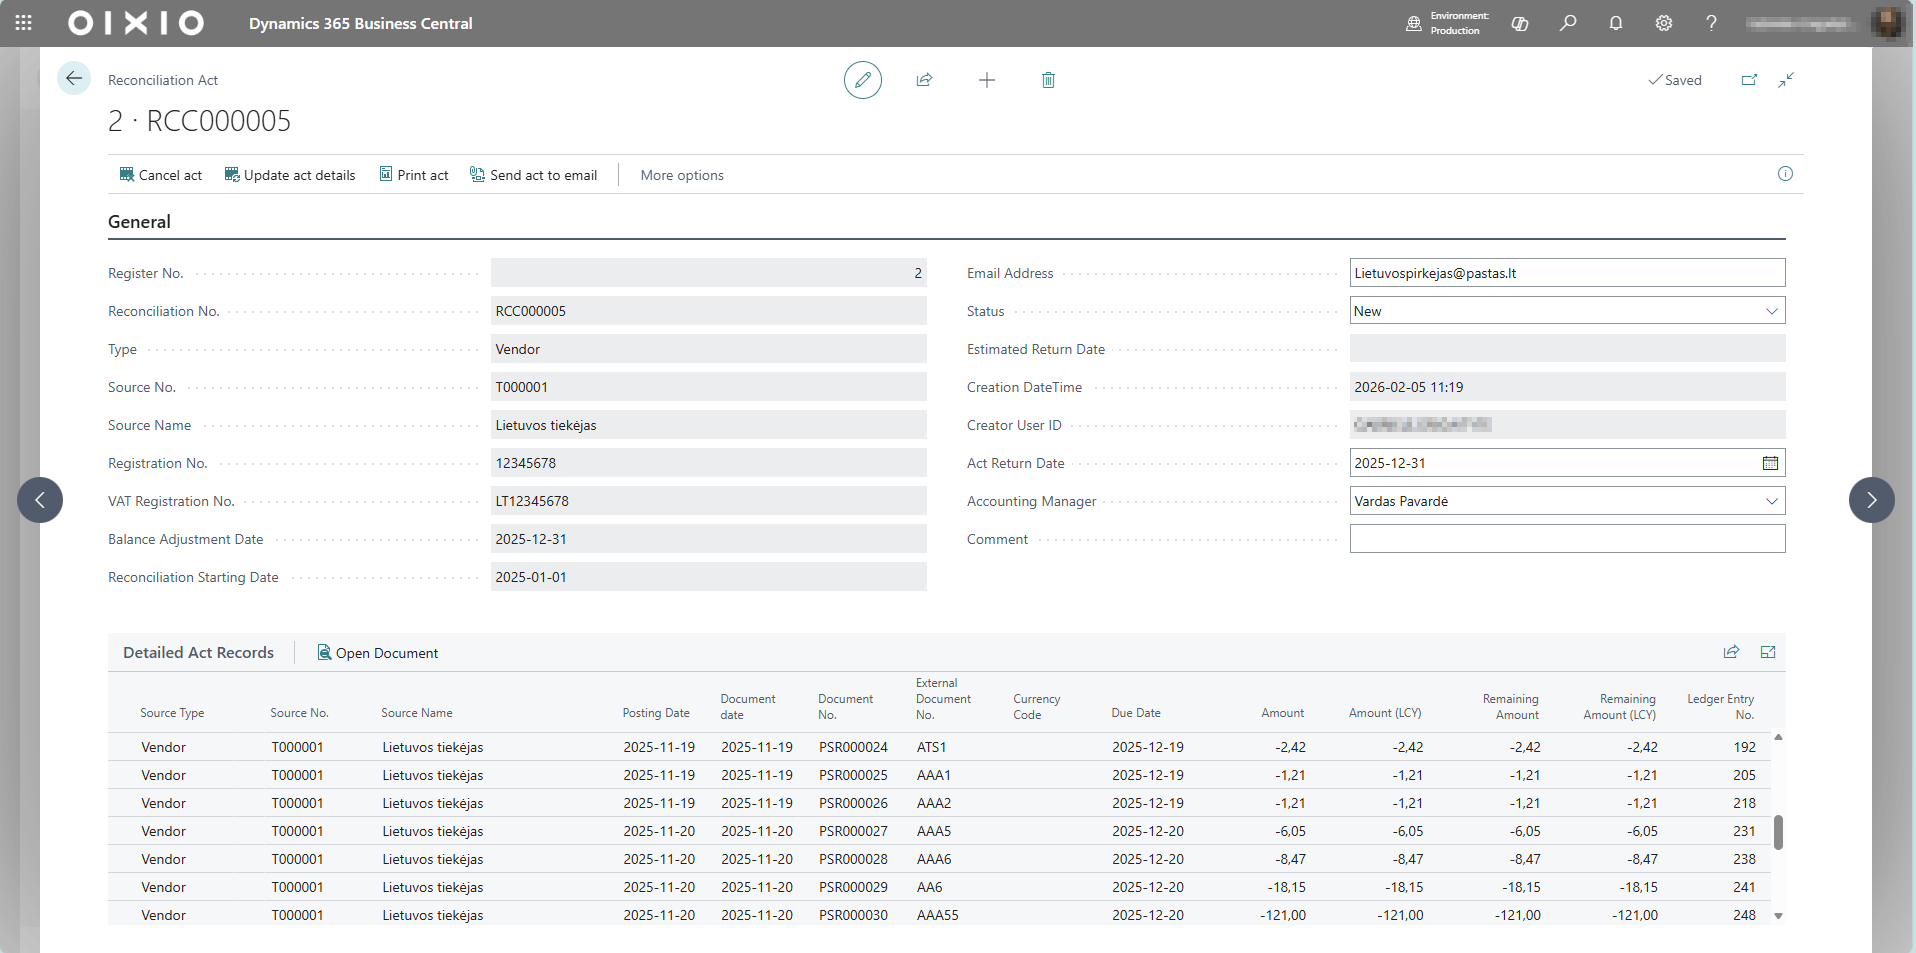Open the notifications bell icon

point(1616,23)
